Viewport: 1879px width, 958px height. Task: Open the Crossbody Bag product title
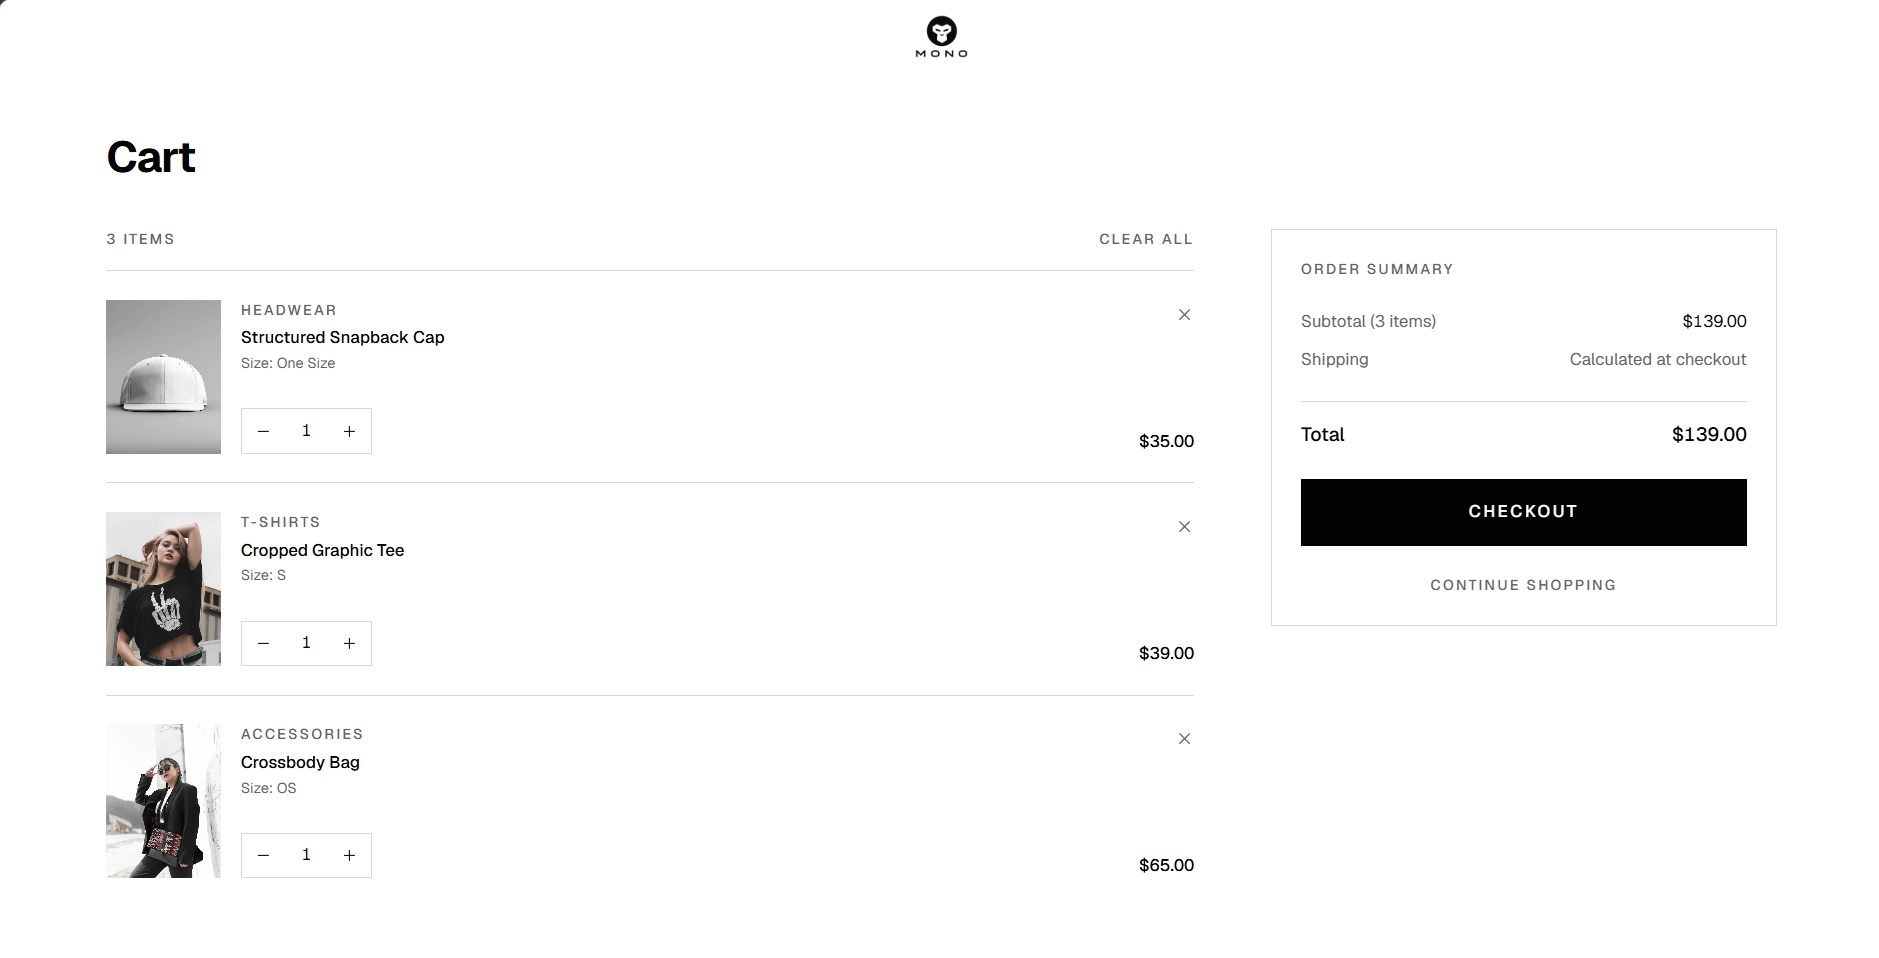[300, 762]
